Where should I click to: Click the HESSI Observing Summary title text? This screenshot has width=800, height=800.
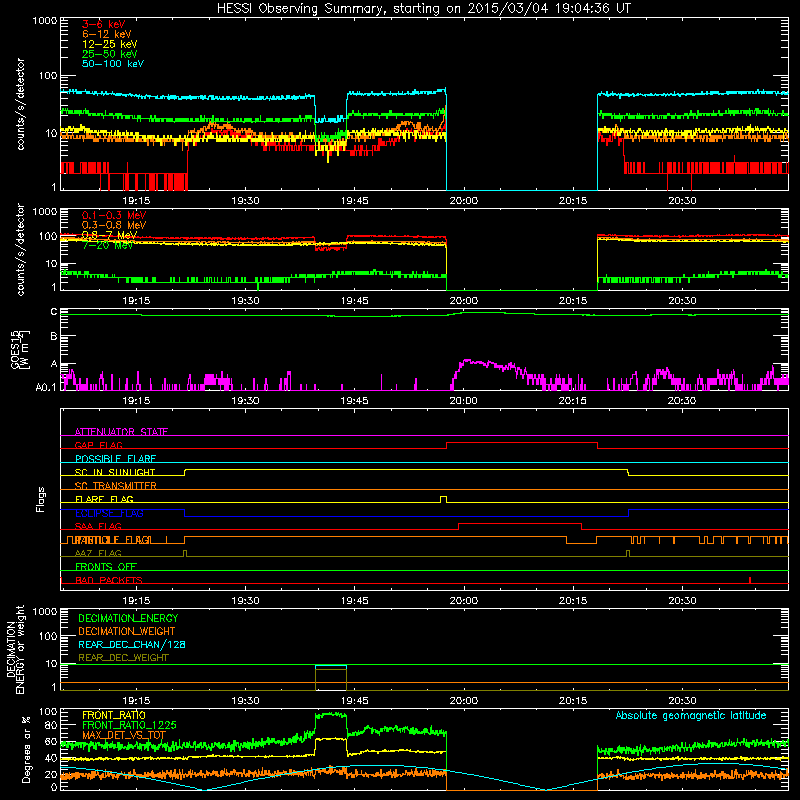pyautogui.click(x=423, y=9)
